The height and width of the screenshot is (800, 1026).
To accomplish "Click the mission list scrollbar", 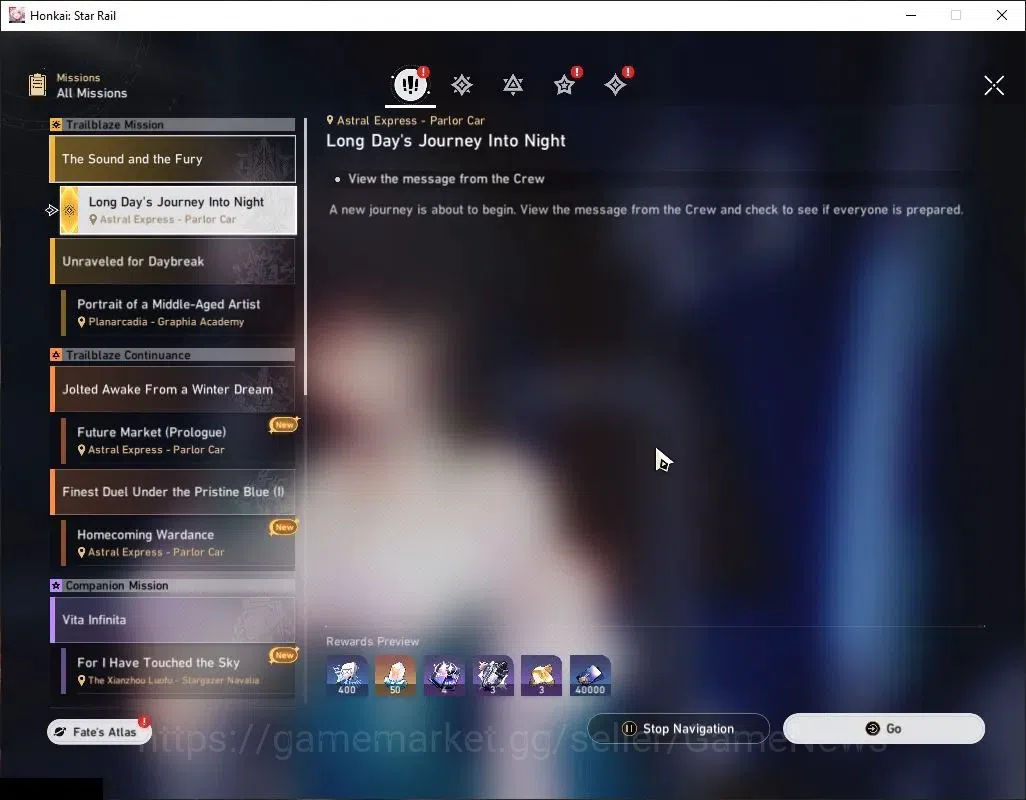I will (x=305, y=255).
